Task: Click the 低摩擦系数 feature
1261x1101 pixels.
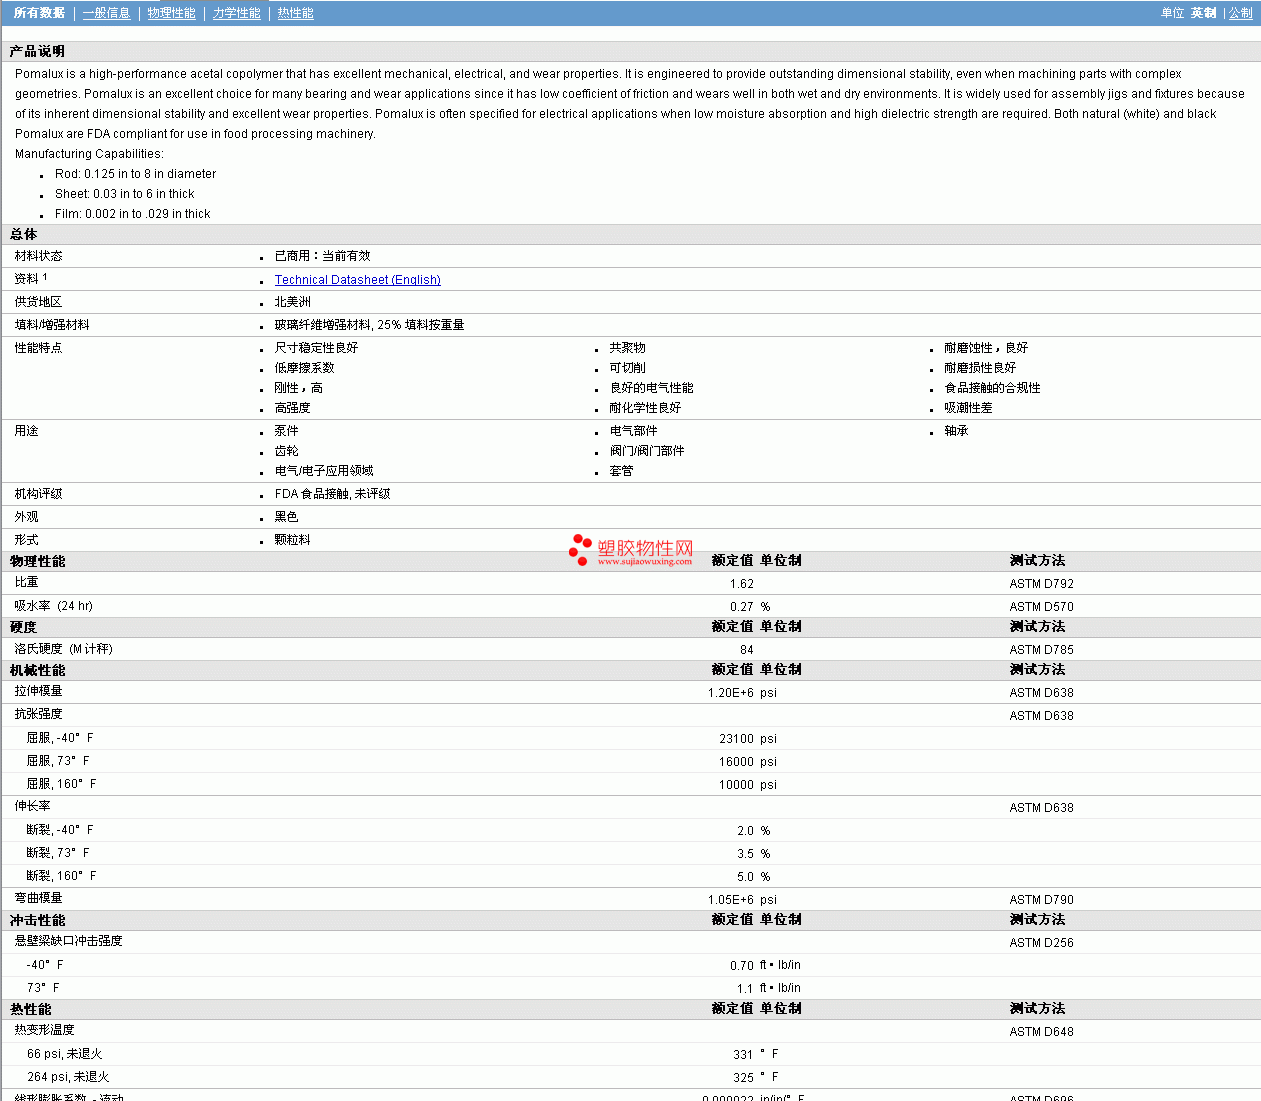Action: click(x=305, y=368)
